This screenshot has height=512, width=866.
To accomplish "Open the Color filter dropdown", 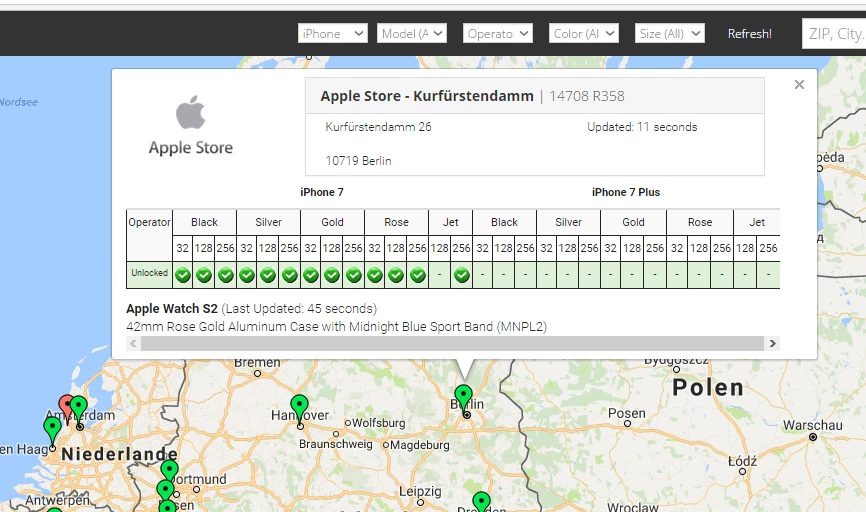I will point(584,34).
